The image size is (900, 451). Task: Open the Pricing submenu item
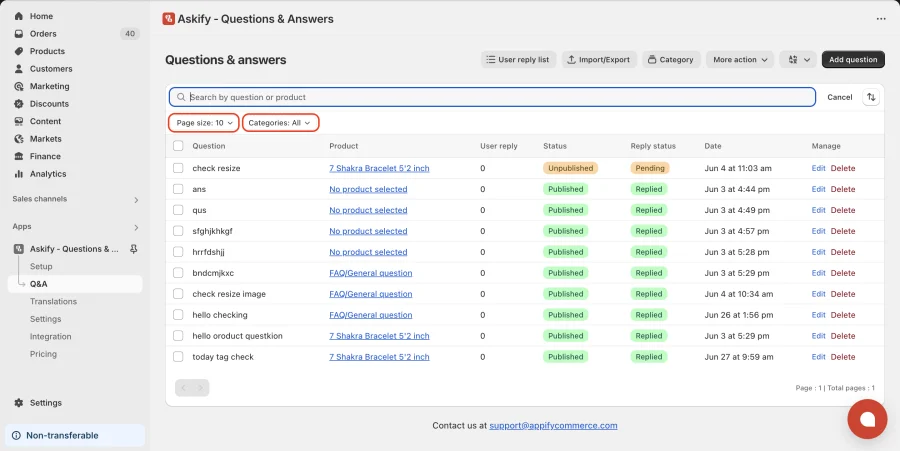coord(43,354)
